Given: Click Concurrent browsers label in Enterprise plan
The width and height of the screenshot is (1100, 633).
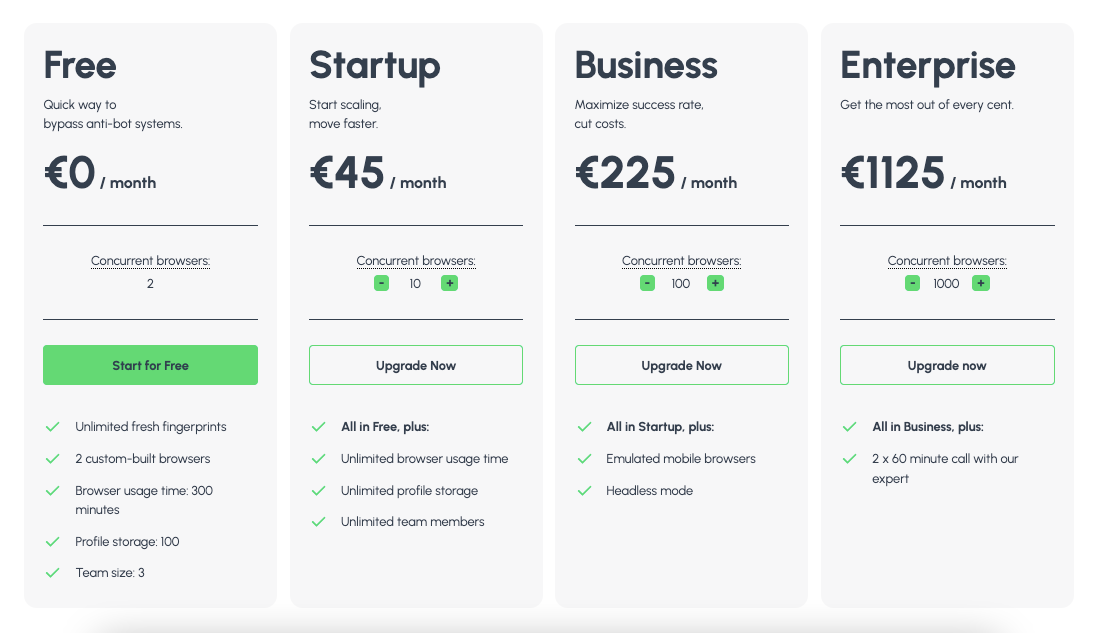Looking at the screenshot, I should [x=947, y=261].
